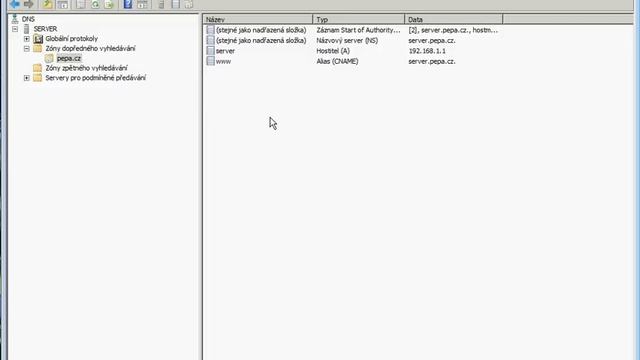Expand Servery pro podmíněné předávání node
This screenshot has height=360, width=640.
point(27,78)
